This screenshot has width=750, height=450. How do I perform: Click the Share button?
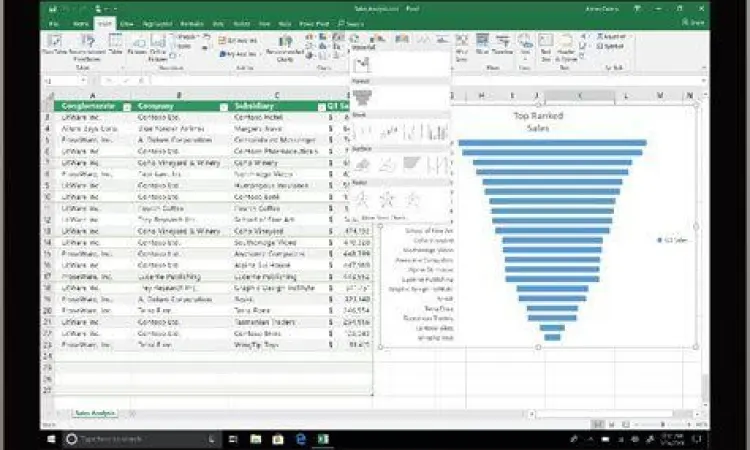pos(693,22)
